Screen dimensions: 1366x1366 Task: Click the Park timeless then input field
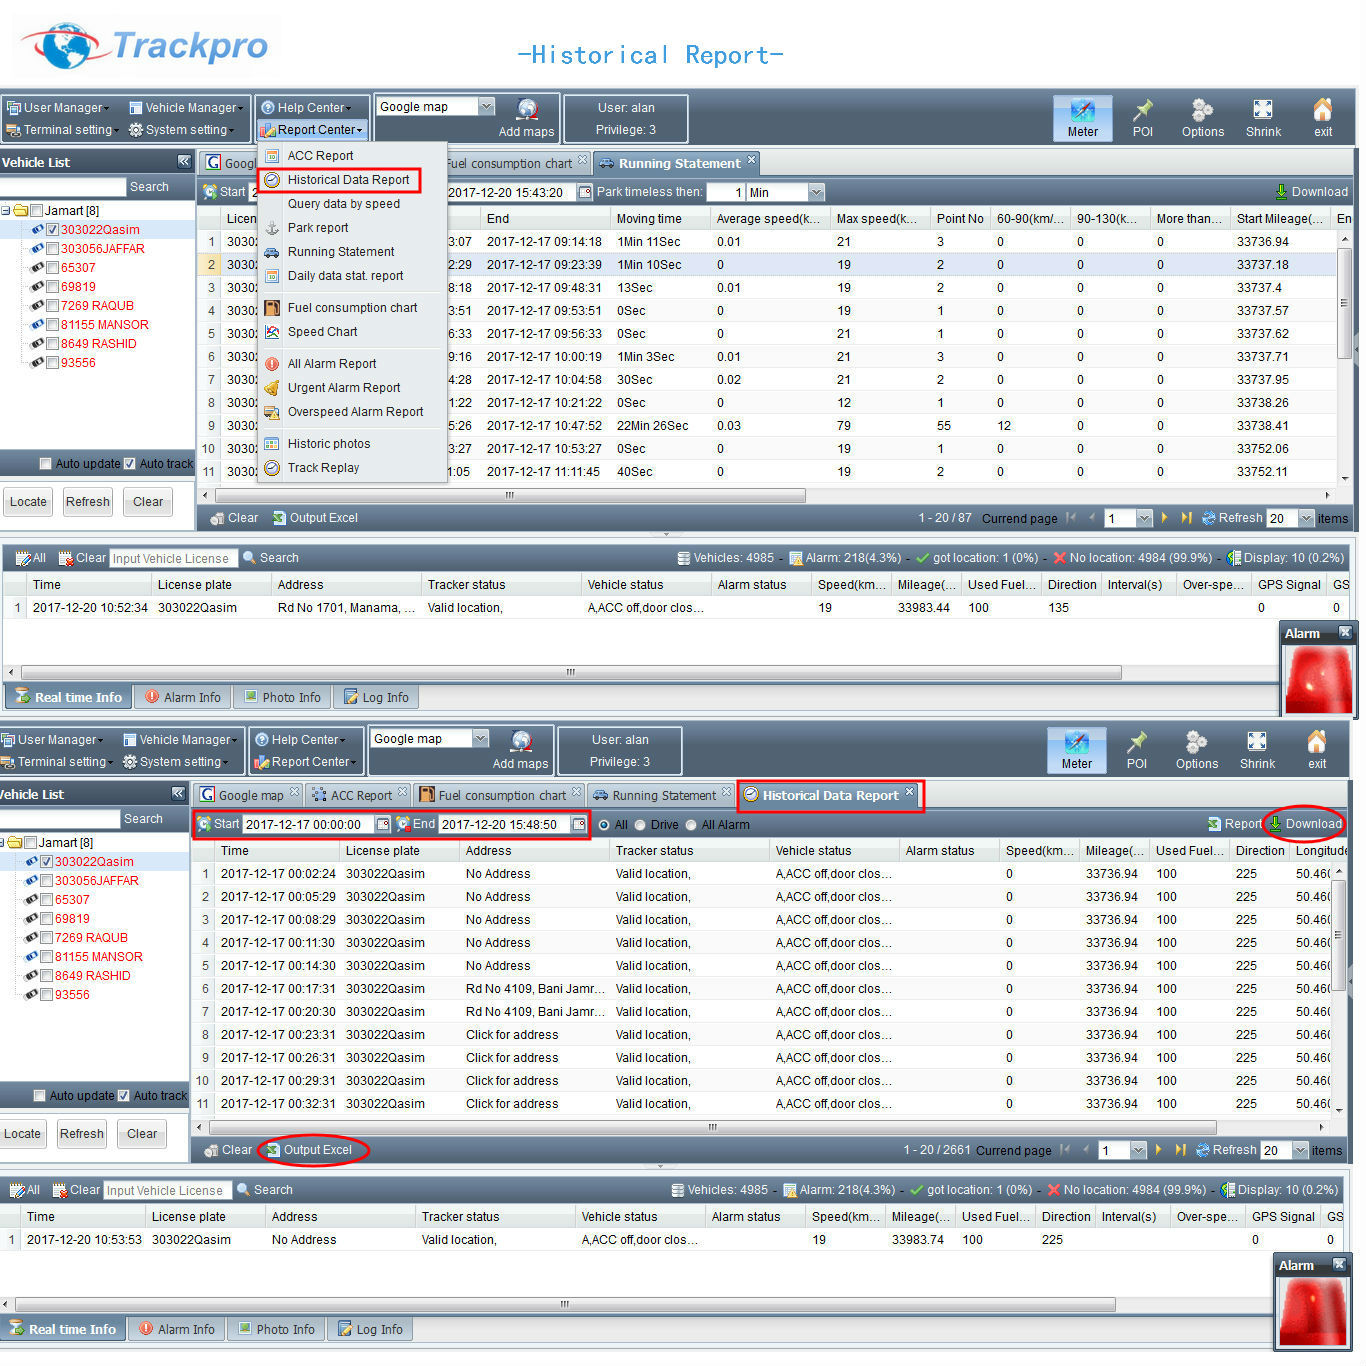(x=725, y=192)
